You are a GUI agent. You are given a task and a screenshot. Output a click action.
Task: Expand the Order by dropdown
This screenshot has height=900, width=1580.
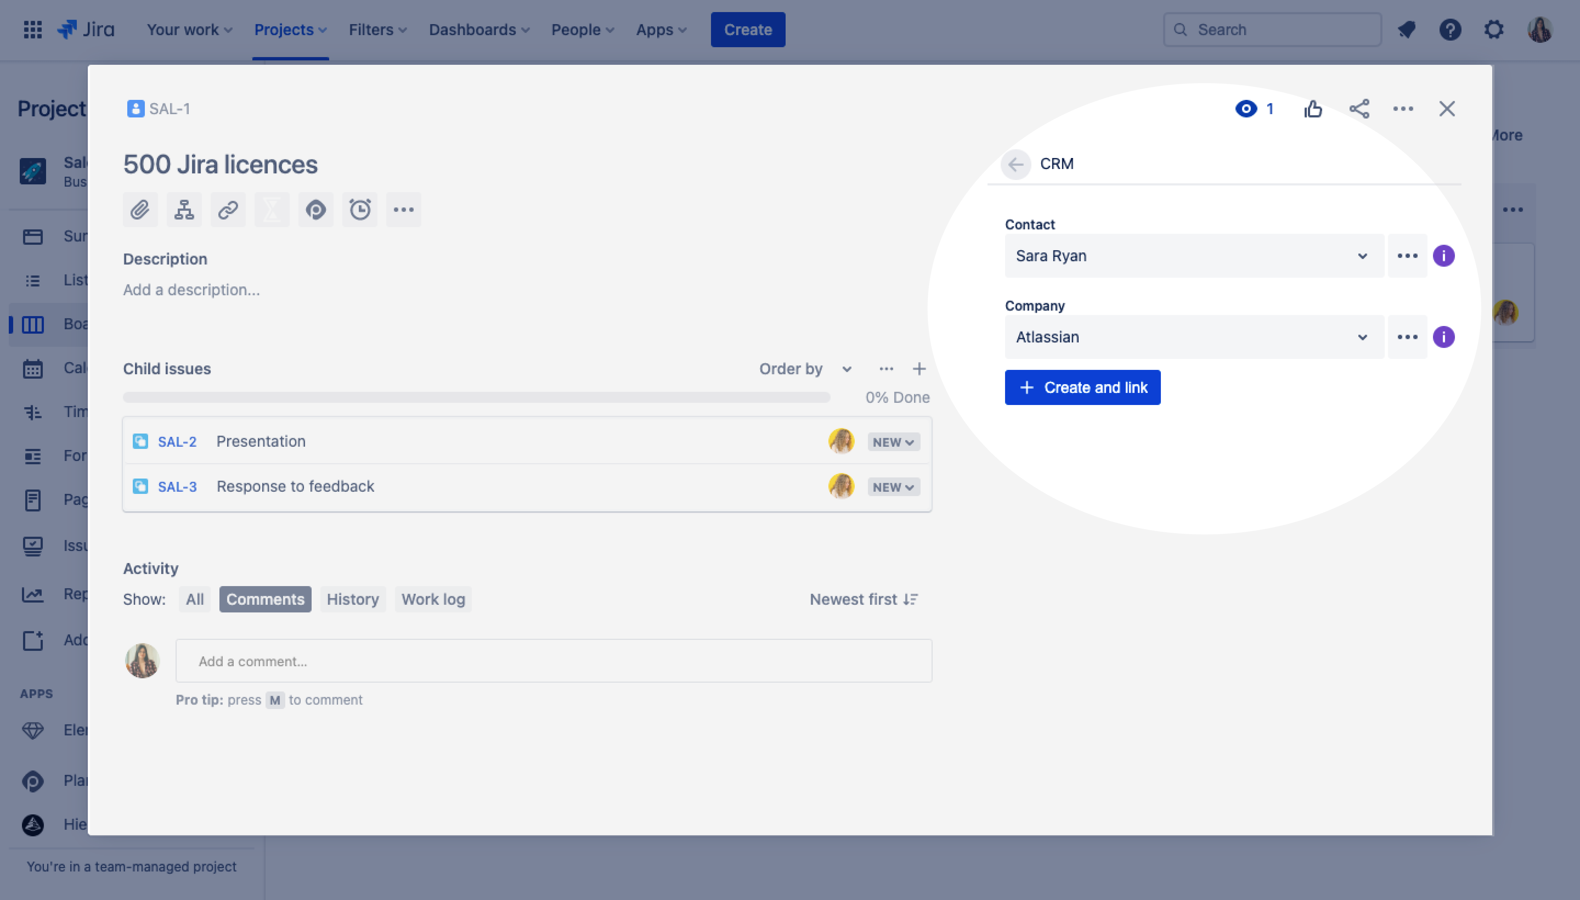point(806,369)
